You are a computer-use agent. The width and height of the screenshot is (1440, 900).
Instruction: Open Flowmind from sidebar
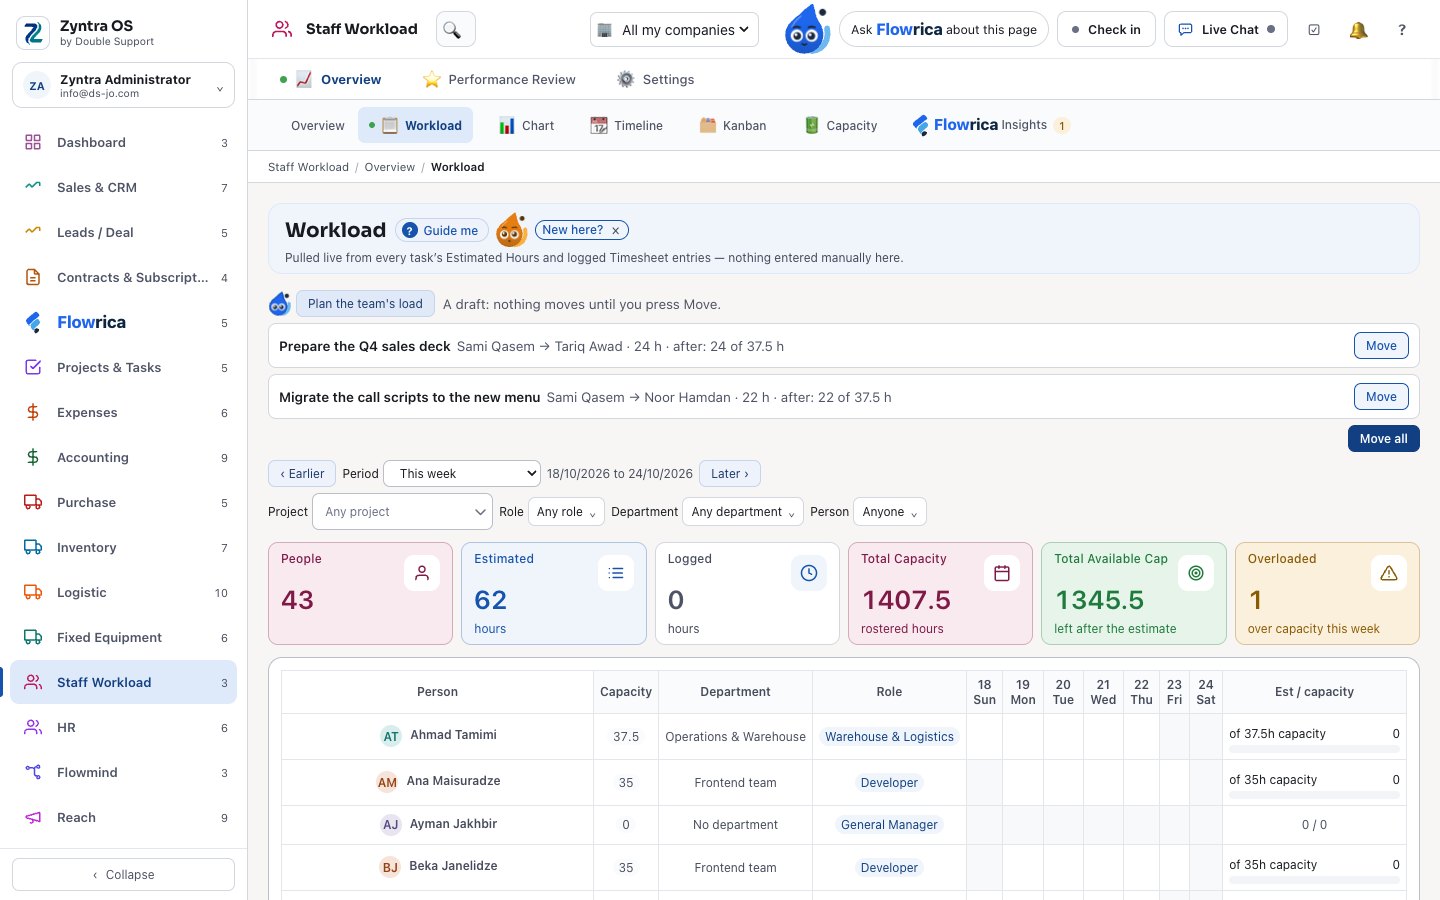(x=124, y=773)
